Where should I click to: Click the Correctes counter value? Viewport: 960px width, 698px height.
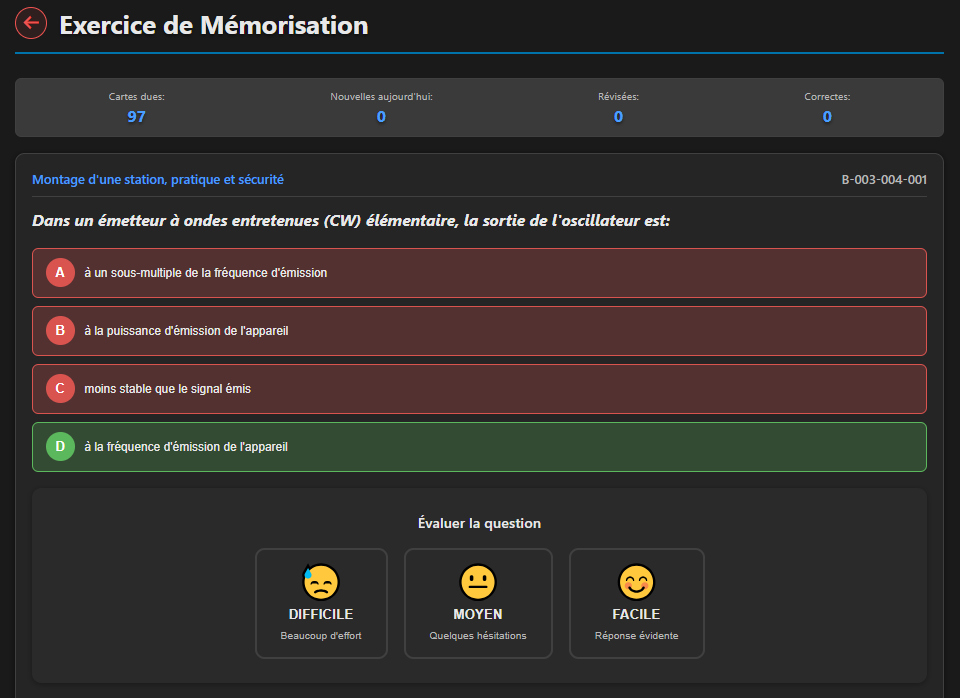tap(827, 117)
